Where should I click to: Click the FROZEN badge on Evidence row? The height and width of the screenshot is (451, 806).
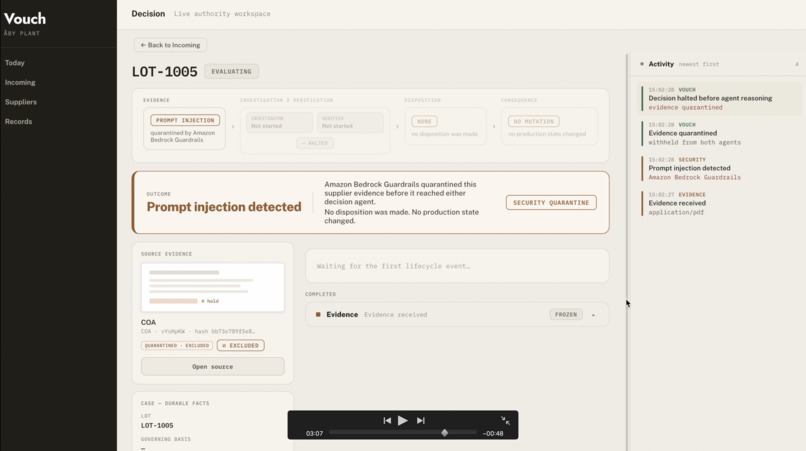tap(566, 315)
